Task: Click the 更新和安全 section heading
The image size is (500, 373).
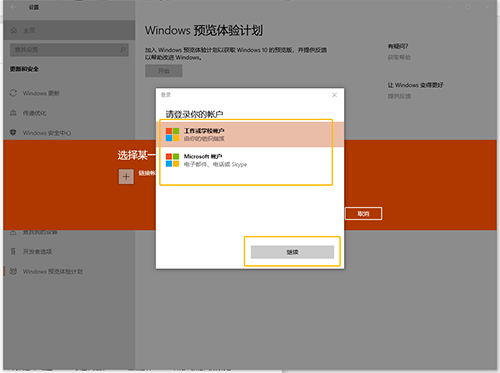Action: tap(24, 69)
